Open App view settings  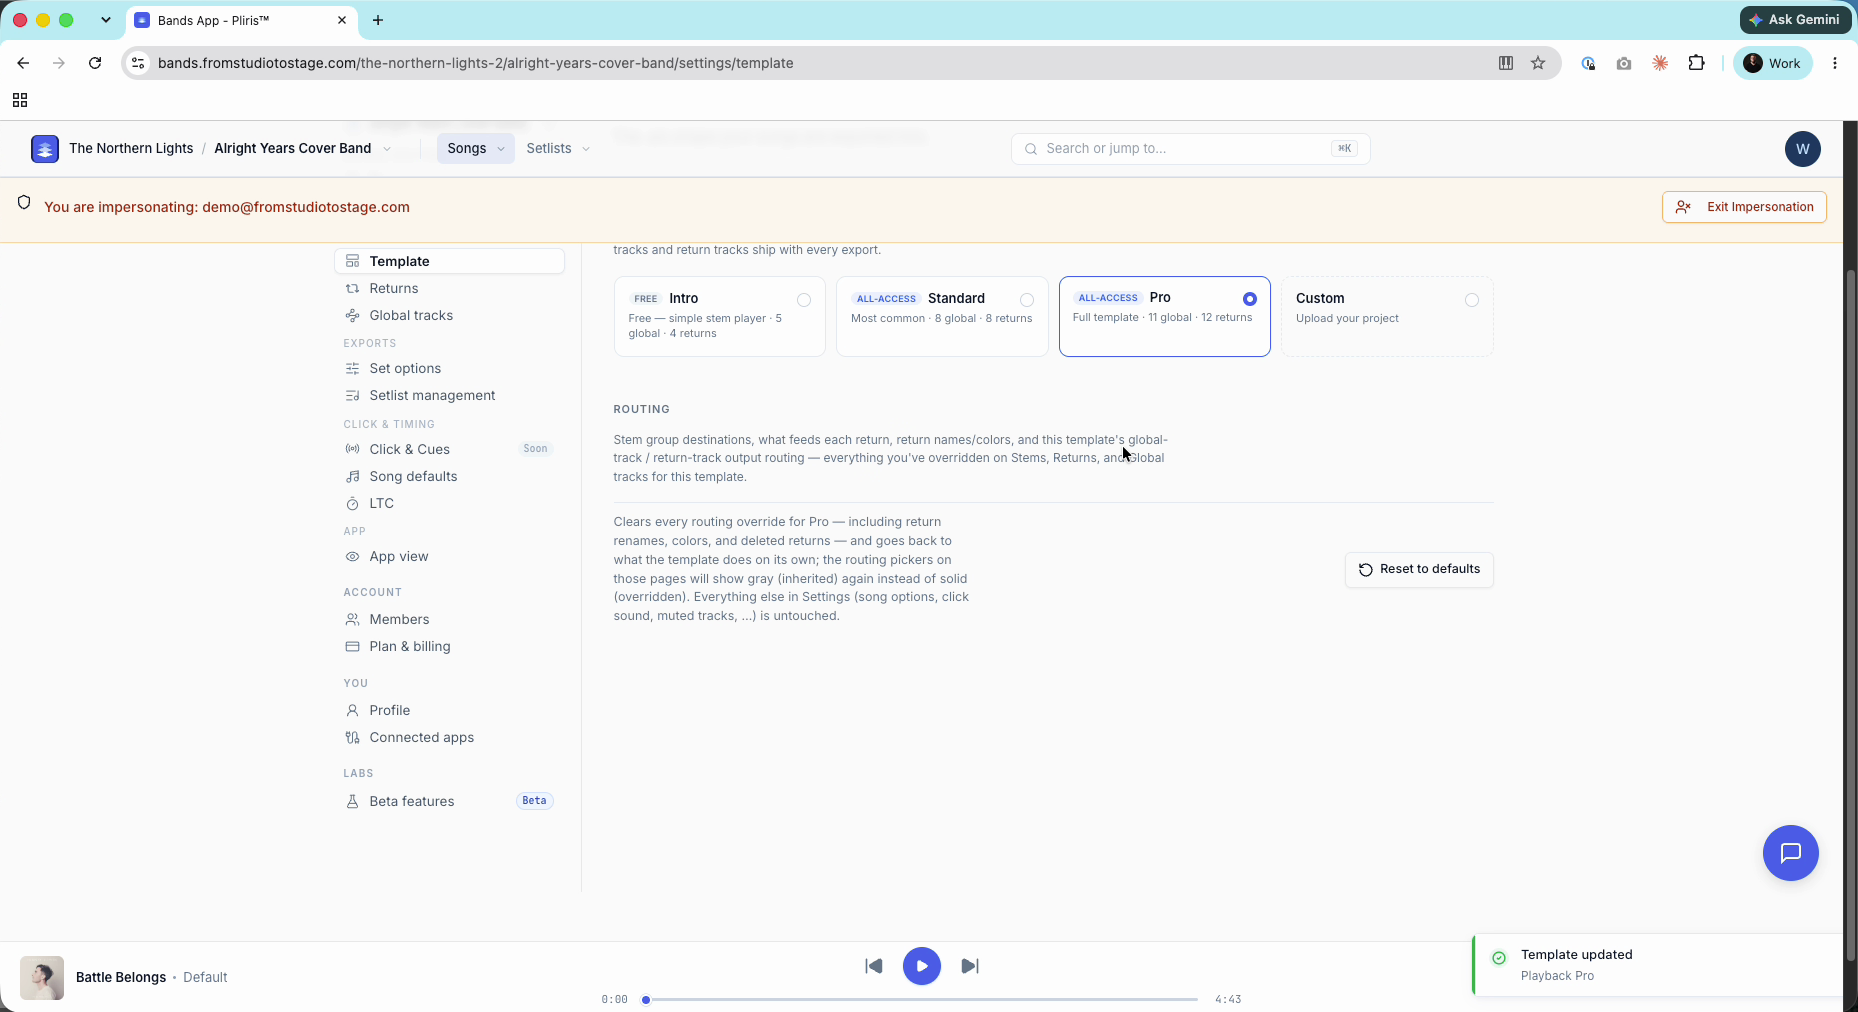point(449,556)
